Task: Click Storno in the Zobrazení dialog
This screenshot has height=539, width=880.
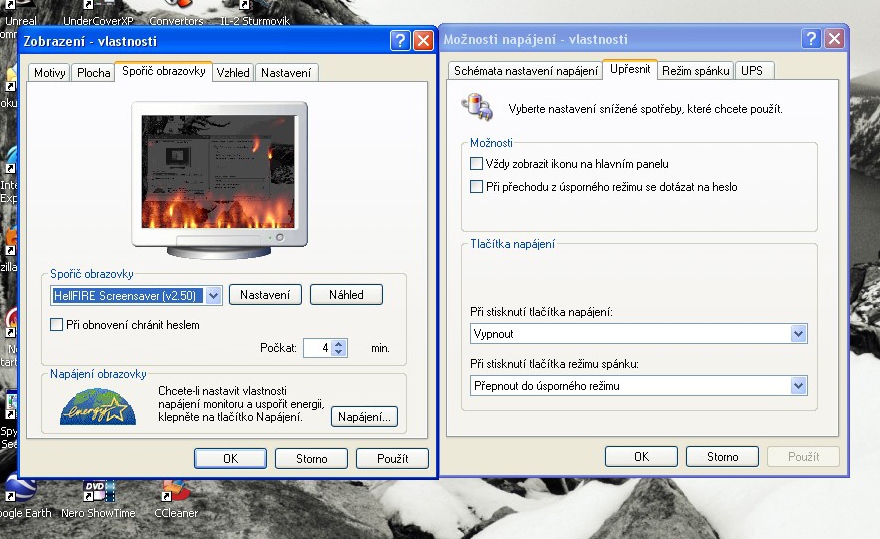Action: pos(311,458)
